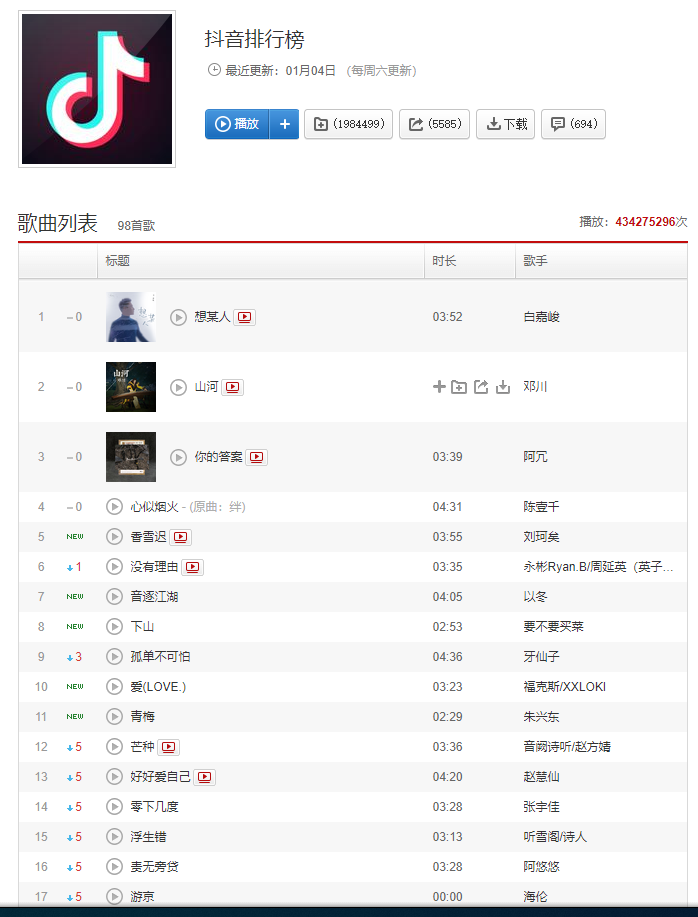
Task: Share the song 山河
Action: pos(481,387)
